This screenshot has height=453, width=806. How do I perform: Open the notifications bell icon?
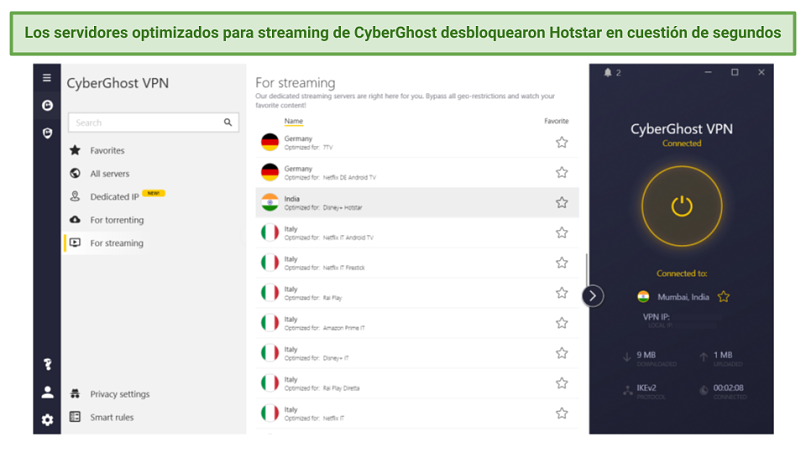coord(608,73)
